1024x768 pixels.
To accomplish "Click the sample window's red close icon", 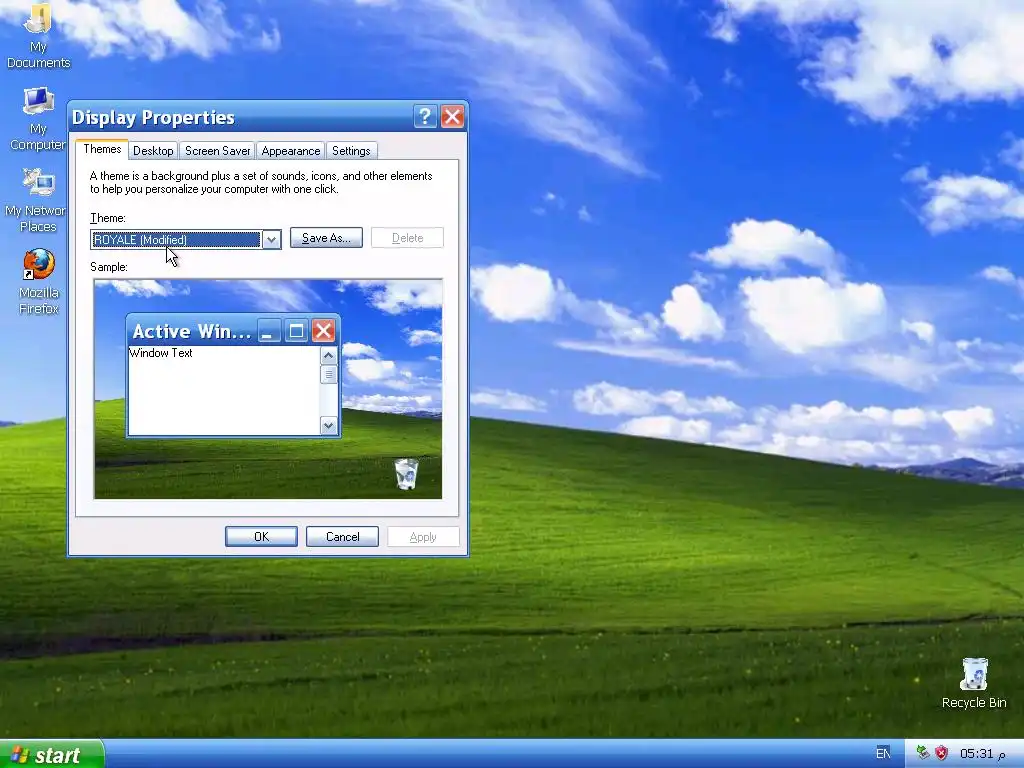I will tap(323, 331).
